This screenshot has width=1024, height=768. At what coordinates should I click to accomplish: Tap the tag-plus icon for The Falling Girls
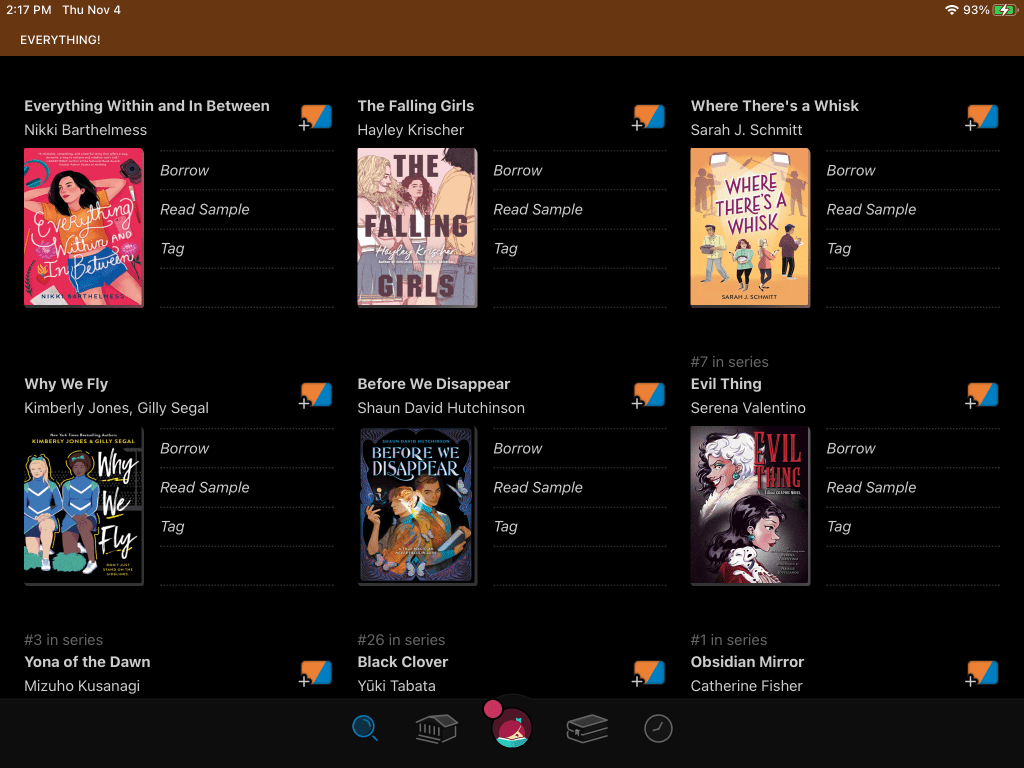tap(648, 118)
